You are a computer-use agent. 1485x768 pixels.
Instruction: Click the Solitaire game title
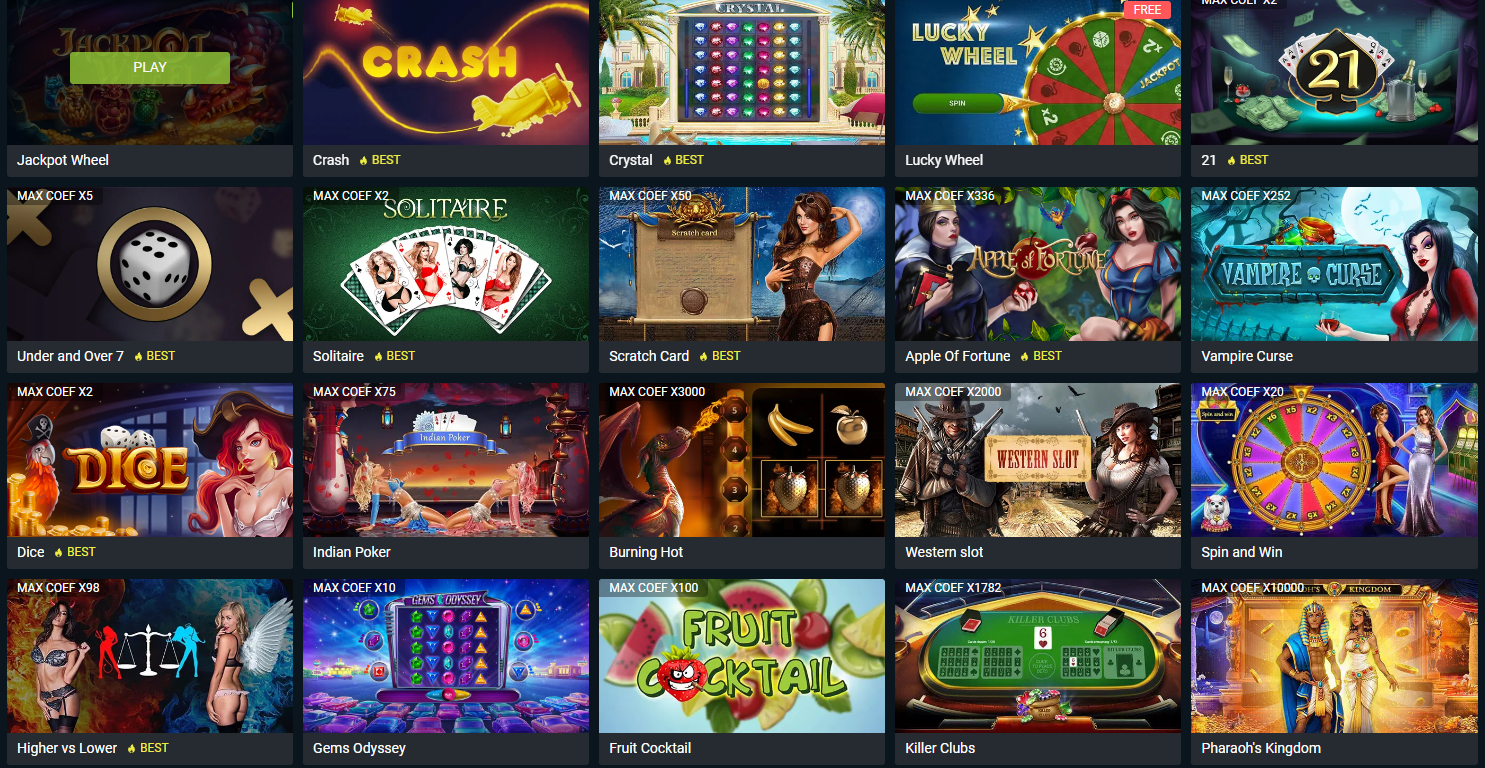pos(338,356)
